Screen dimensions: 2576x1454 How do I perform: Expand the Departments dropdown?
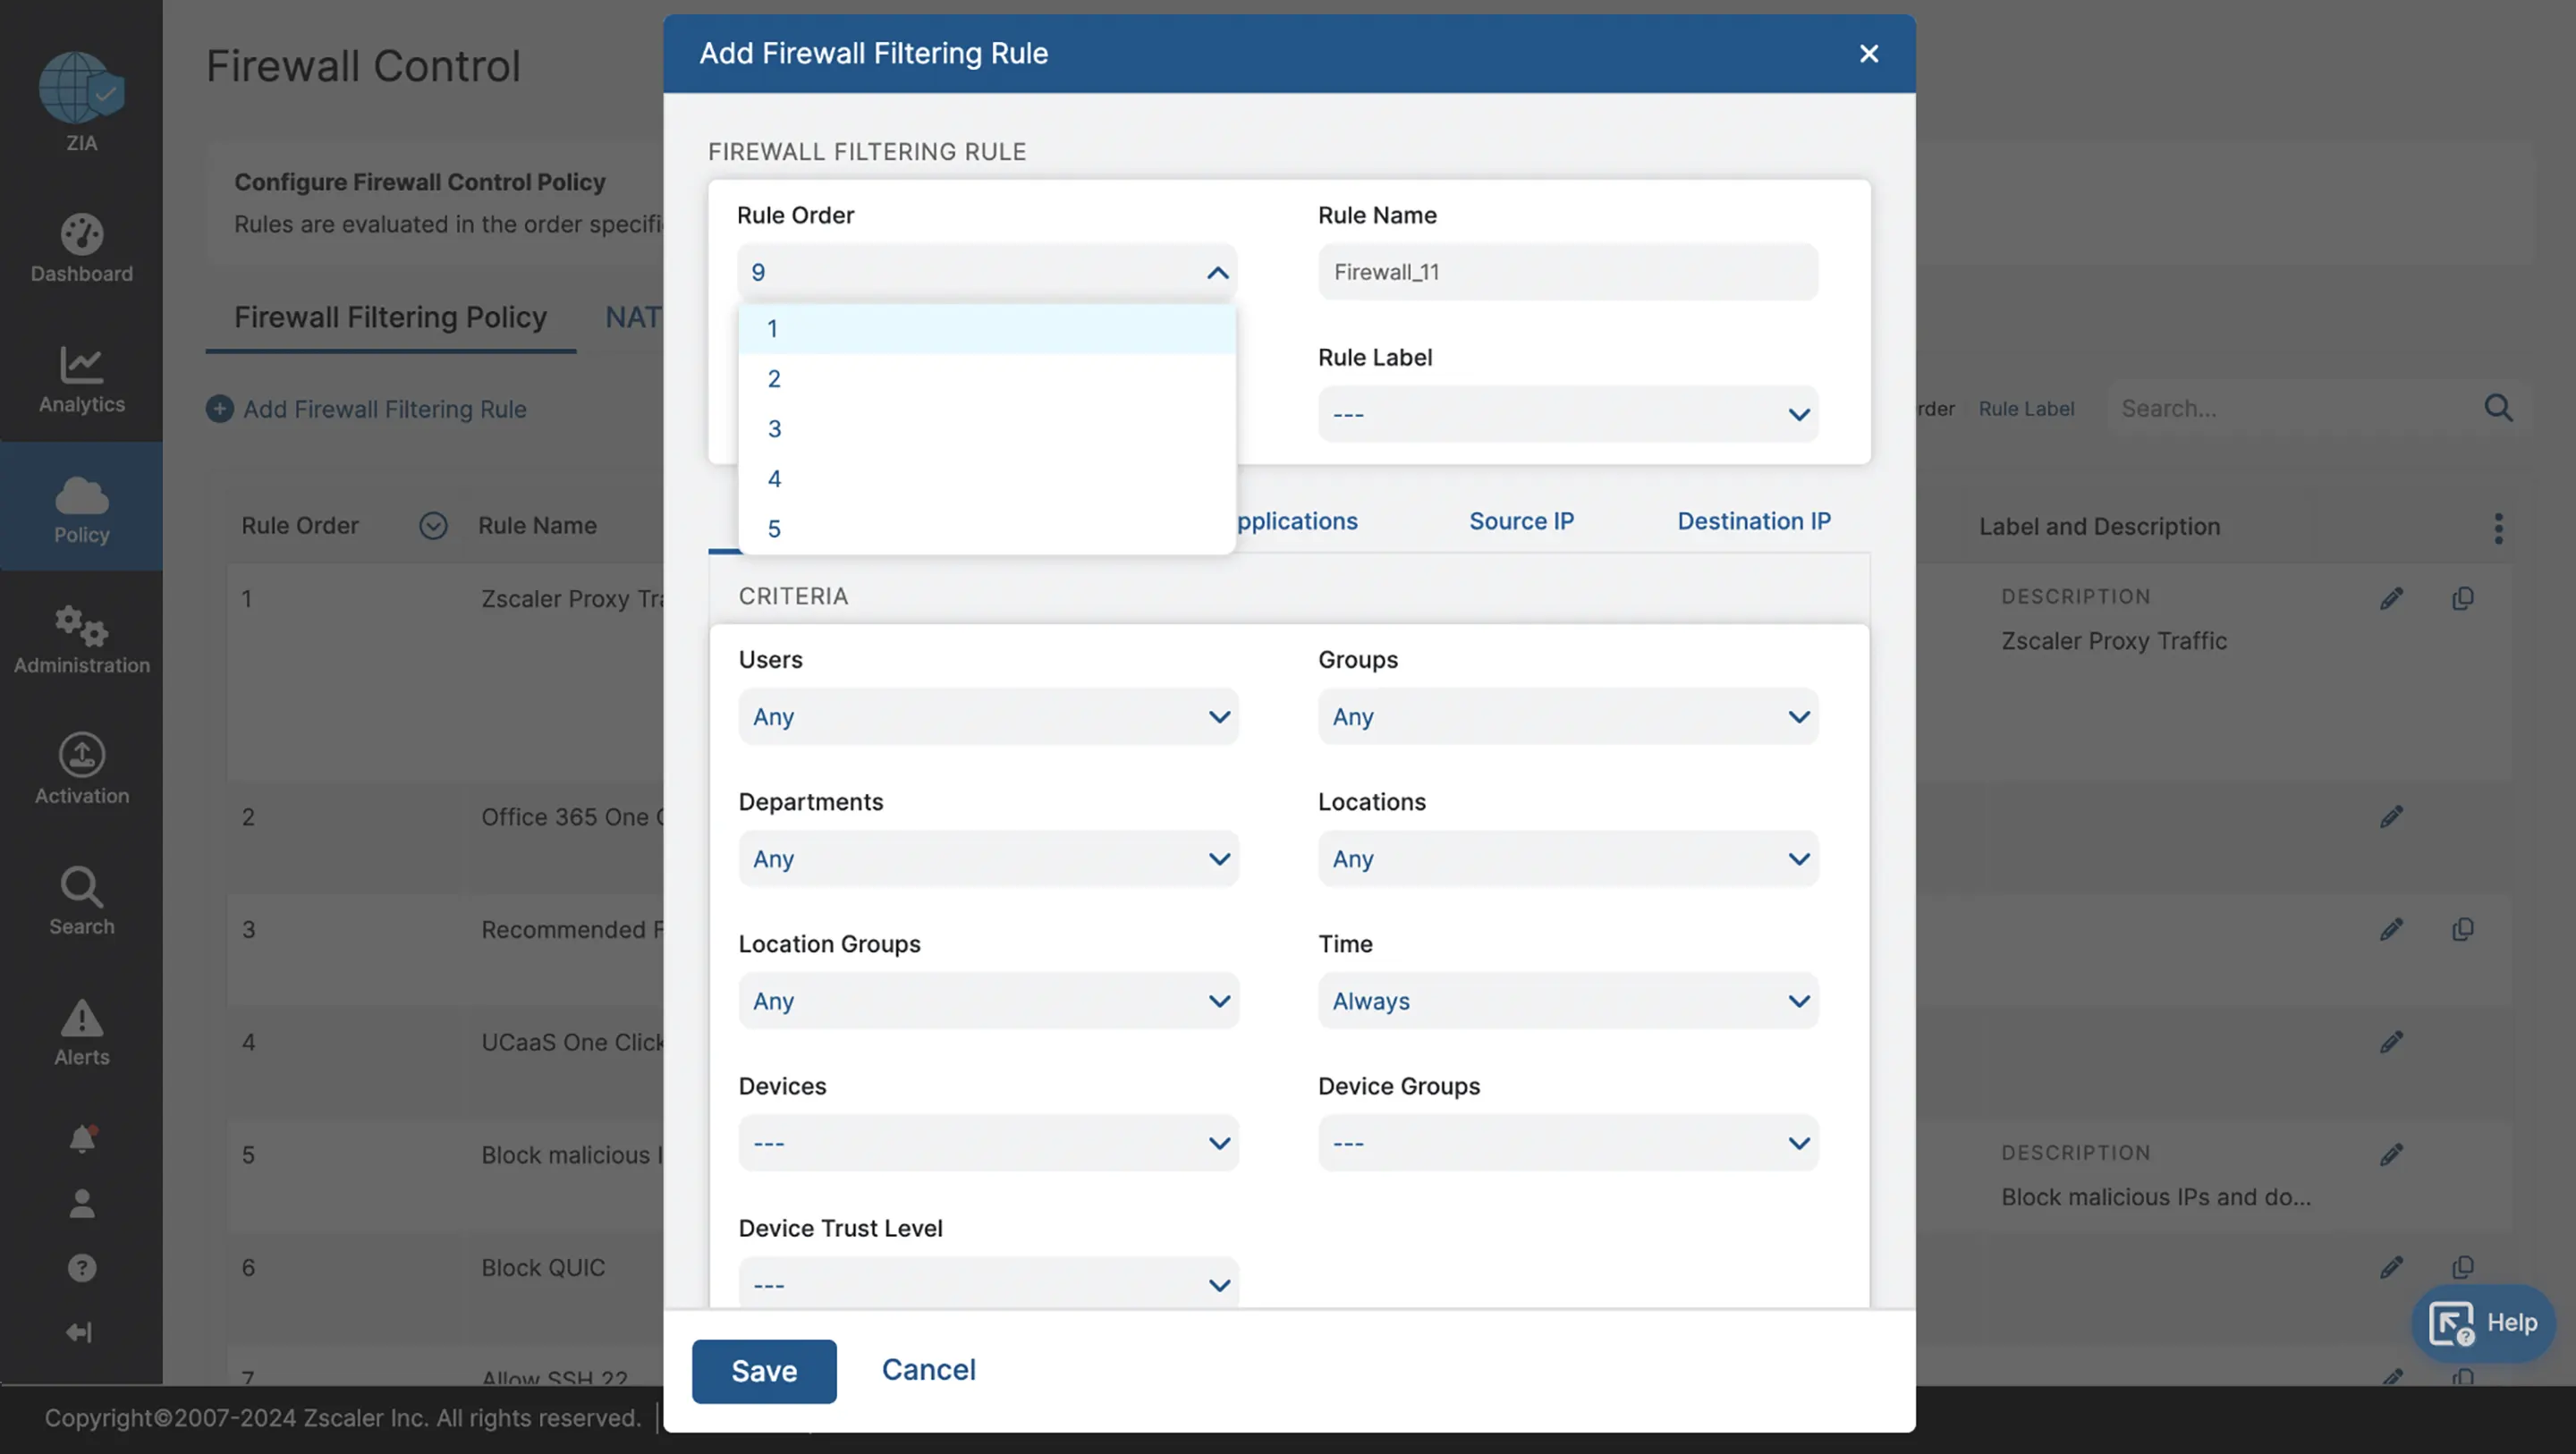click(988, 858)
